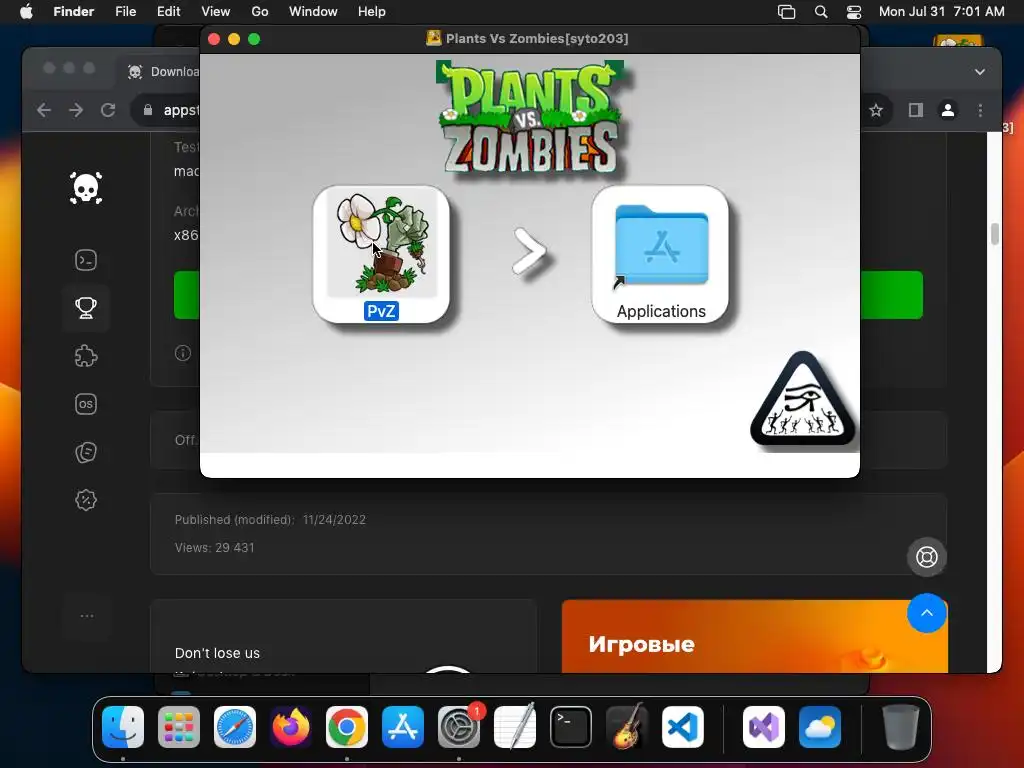Go back in the Chrome window
The image size is (1024, 768).
pos(44,110)
